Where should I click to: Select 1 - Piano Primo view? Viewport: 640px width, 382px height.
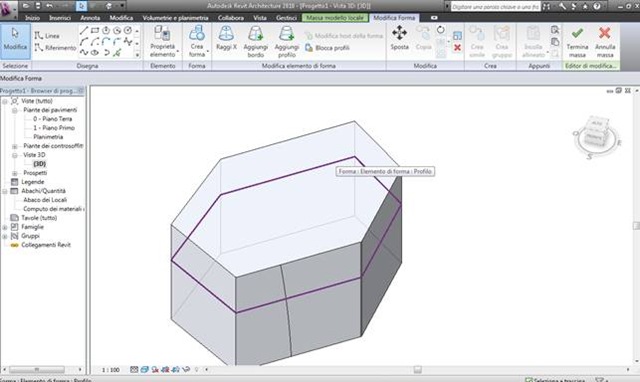(54, 128)
